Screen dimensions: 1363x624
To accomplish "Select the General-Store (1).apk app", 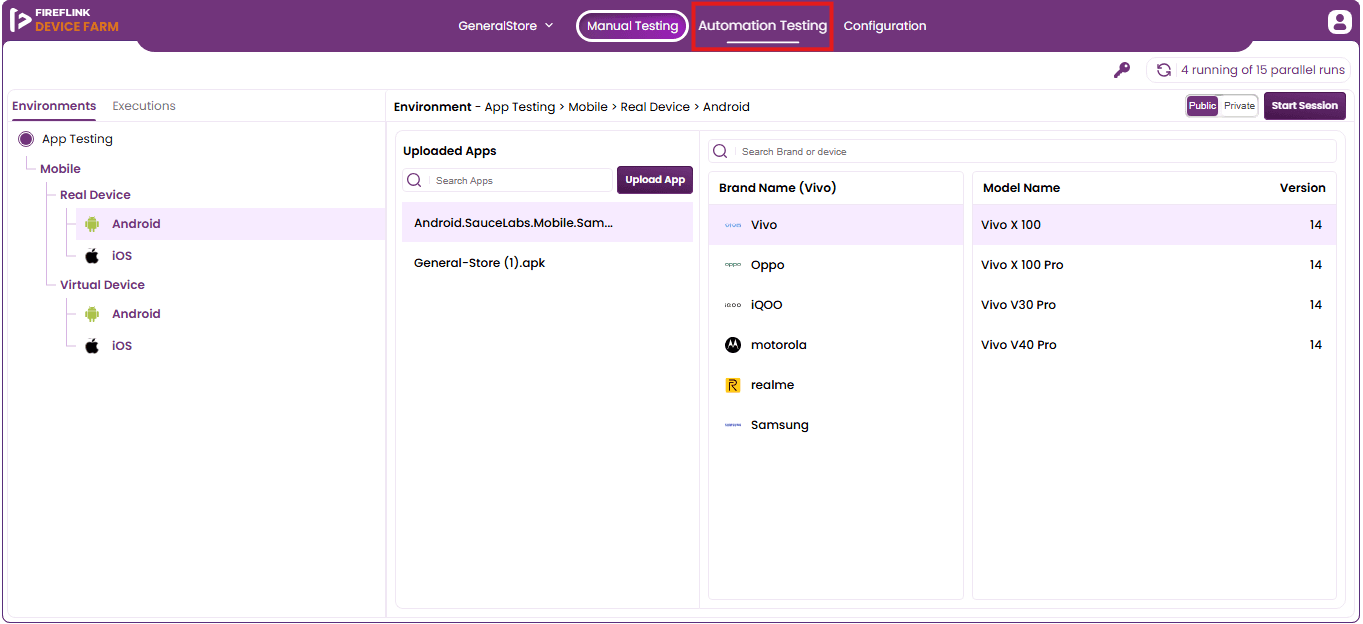I will pyautogui.click(x=547, y=263).
